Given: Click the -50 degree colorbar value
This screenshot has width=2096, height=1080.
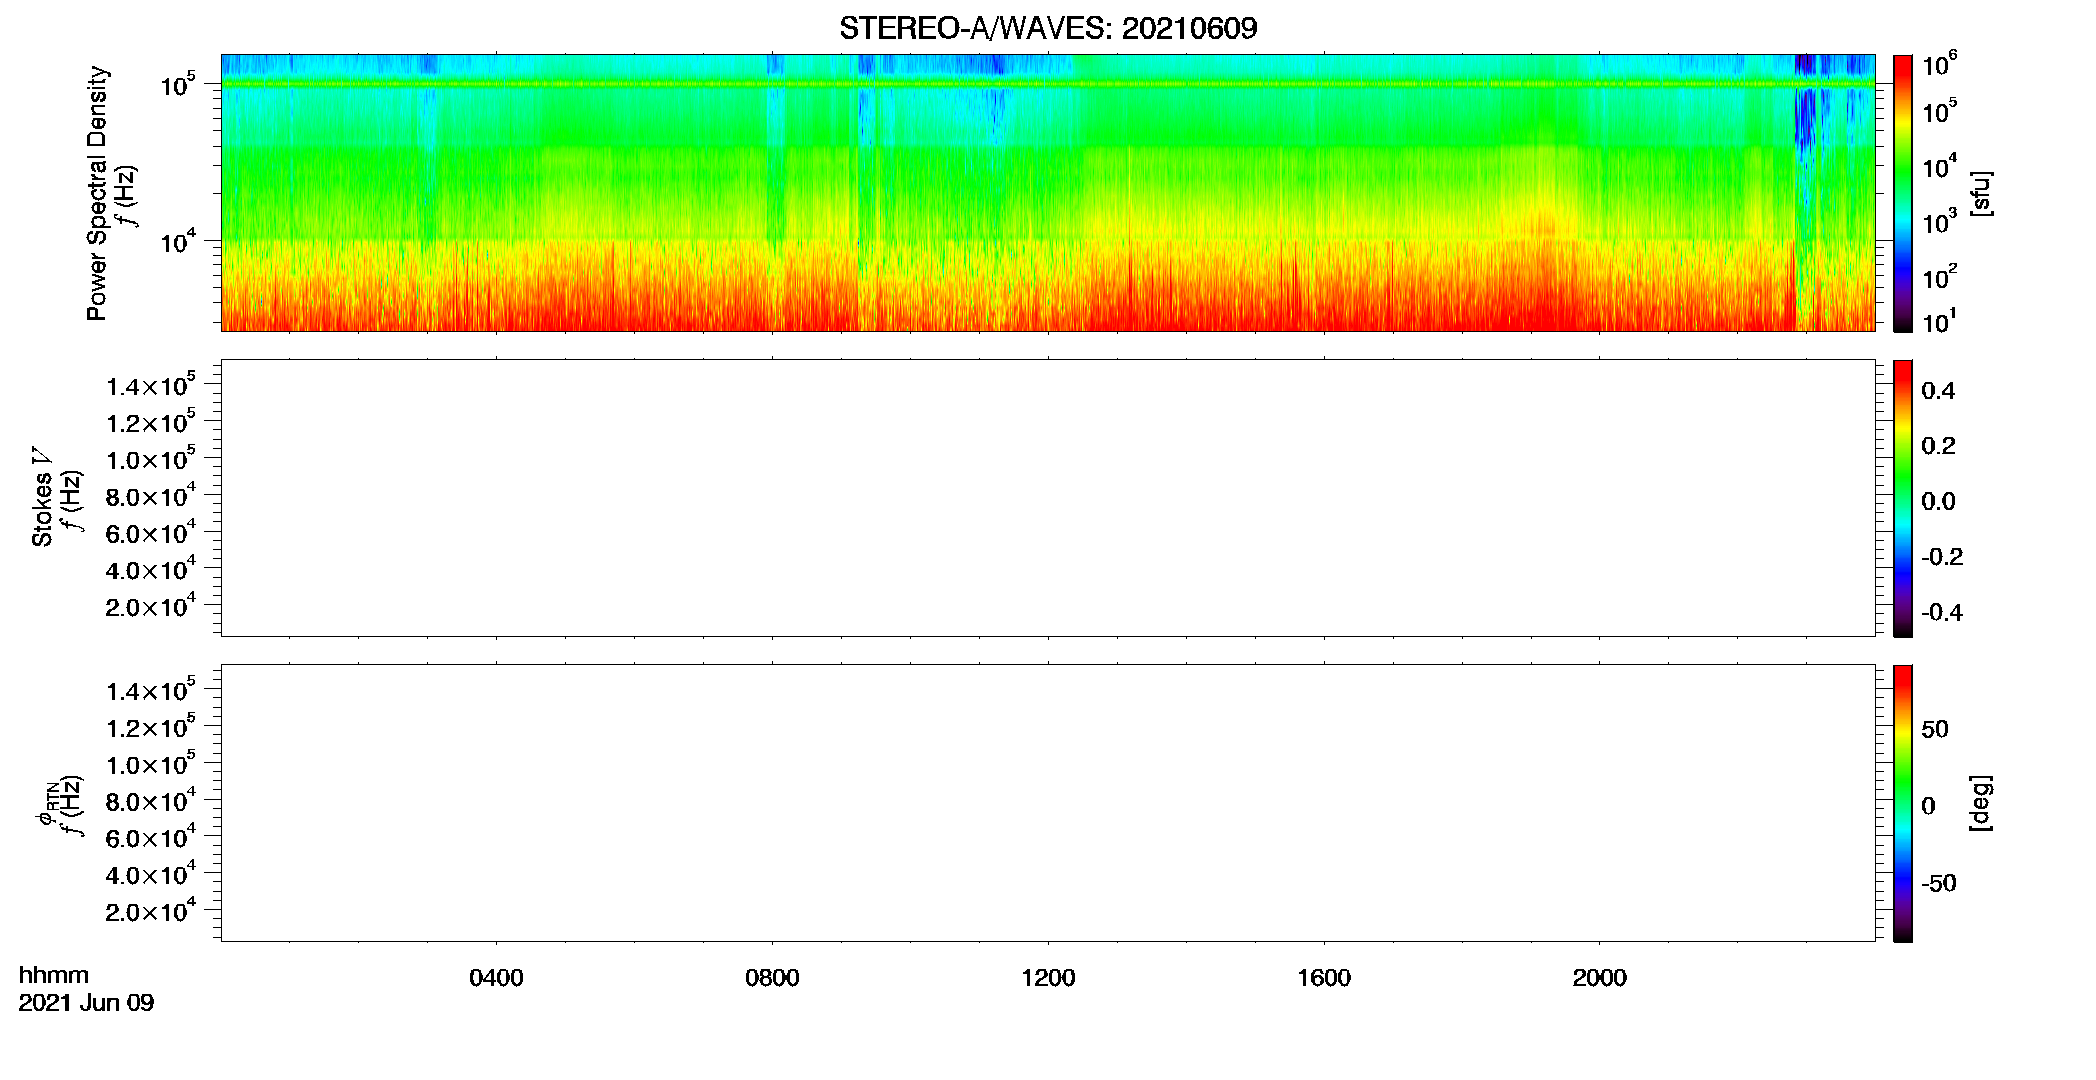Looking at the screenshot, I should coord(1939,883).
